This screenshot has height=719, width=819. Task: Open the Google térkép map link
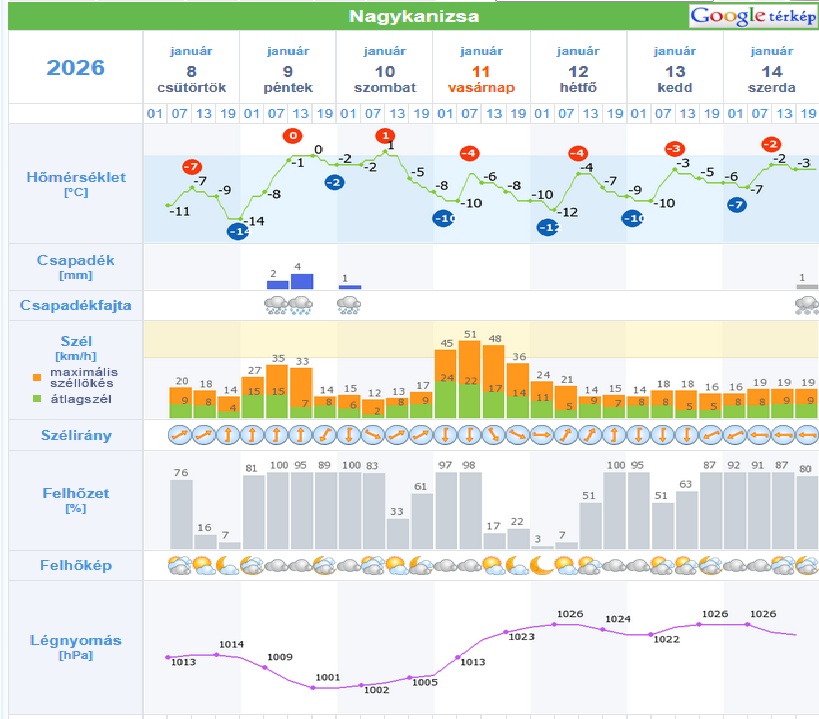(x=752, y=17)
